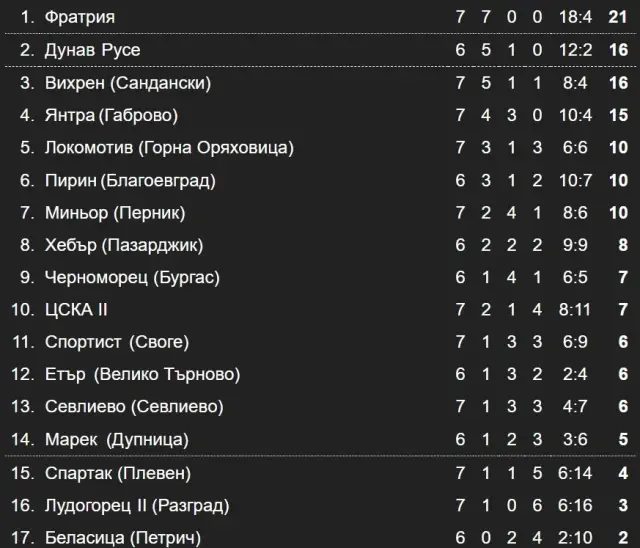Open Лудогорец II (Разград) team entry
The image size is (640, 548).
137,506
